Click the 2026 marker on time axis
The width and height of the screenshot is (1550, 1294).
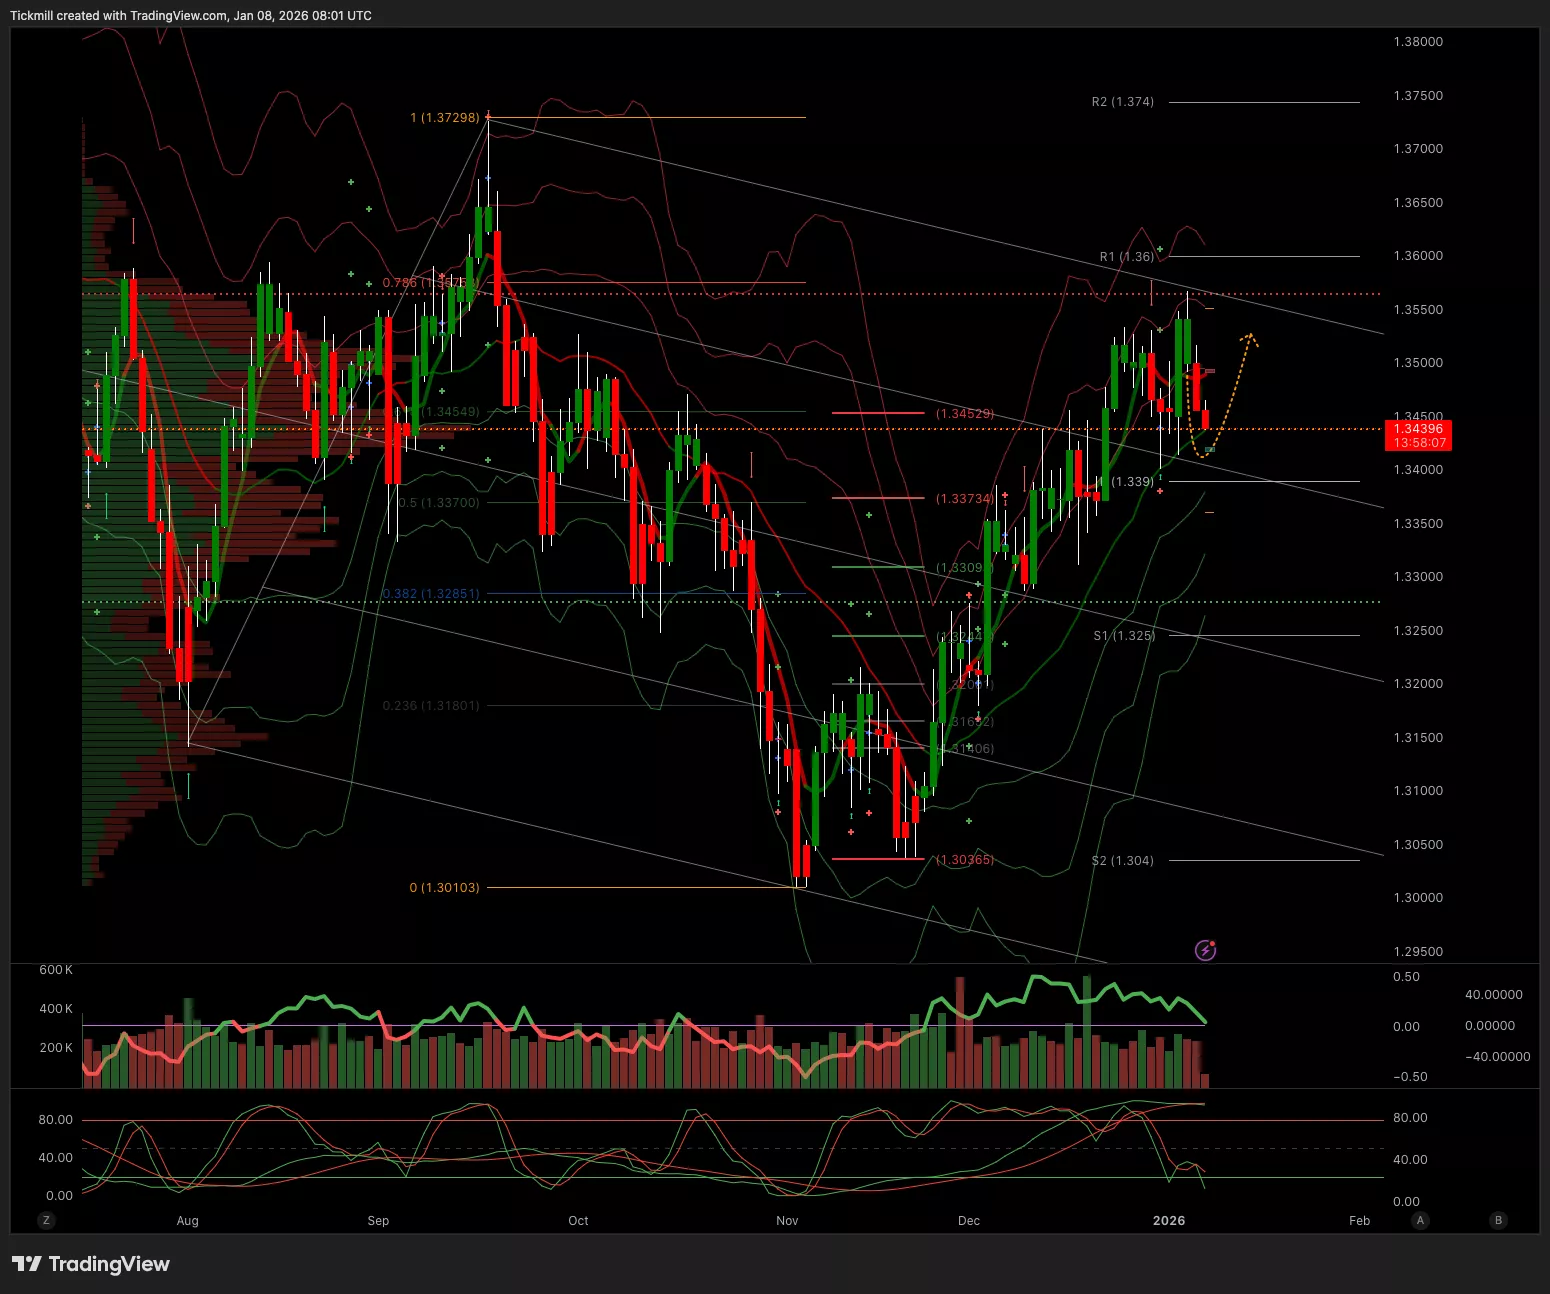tap(1168, 1221)
